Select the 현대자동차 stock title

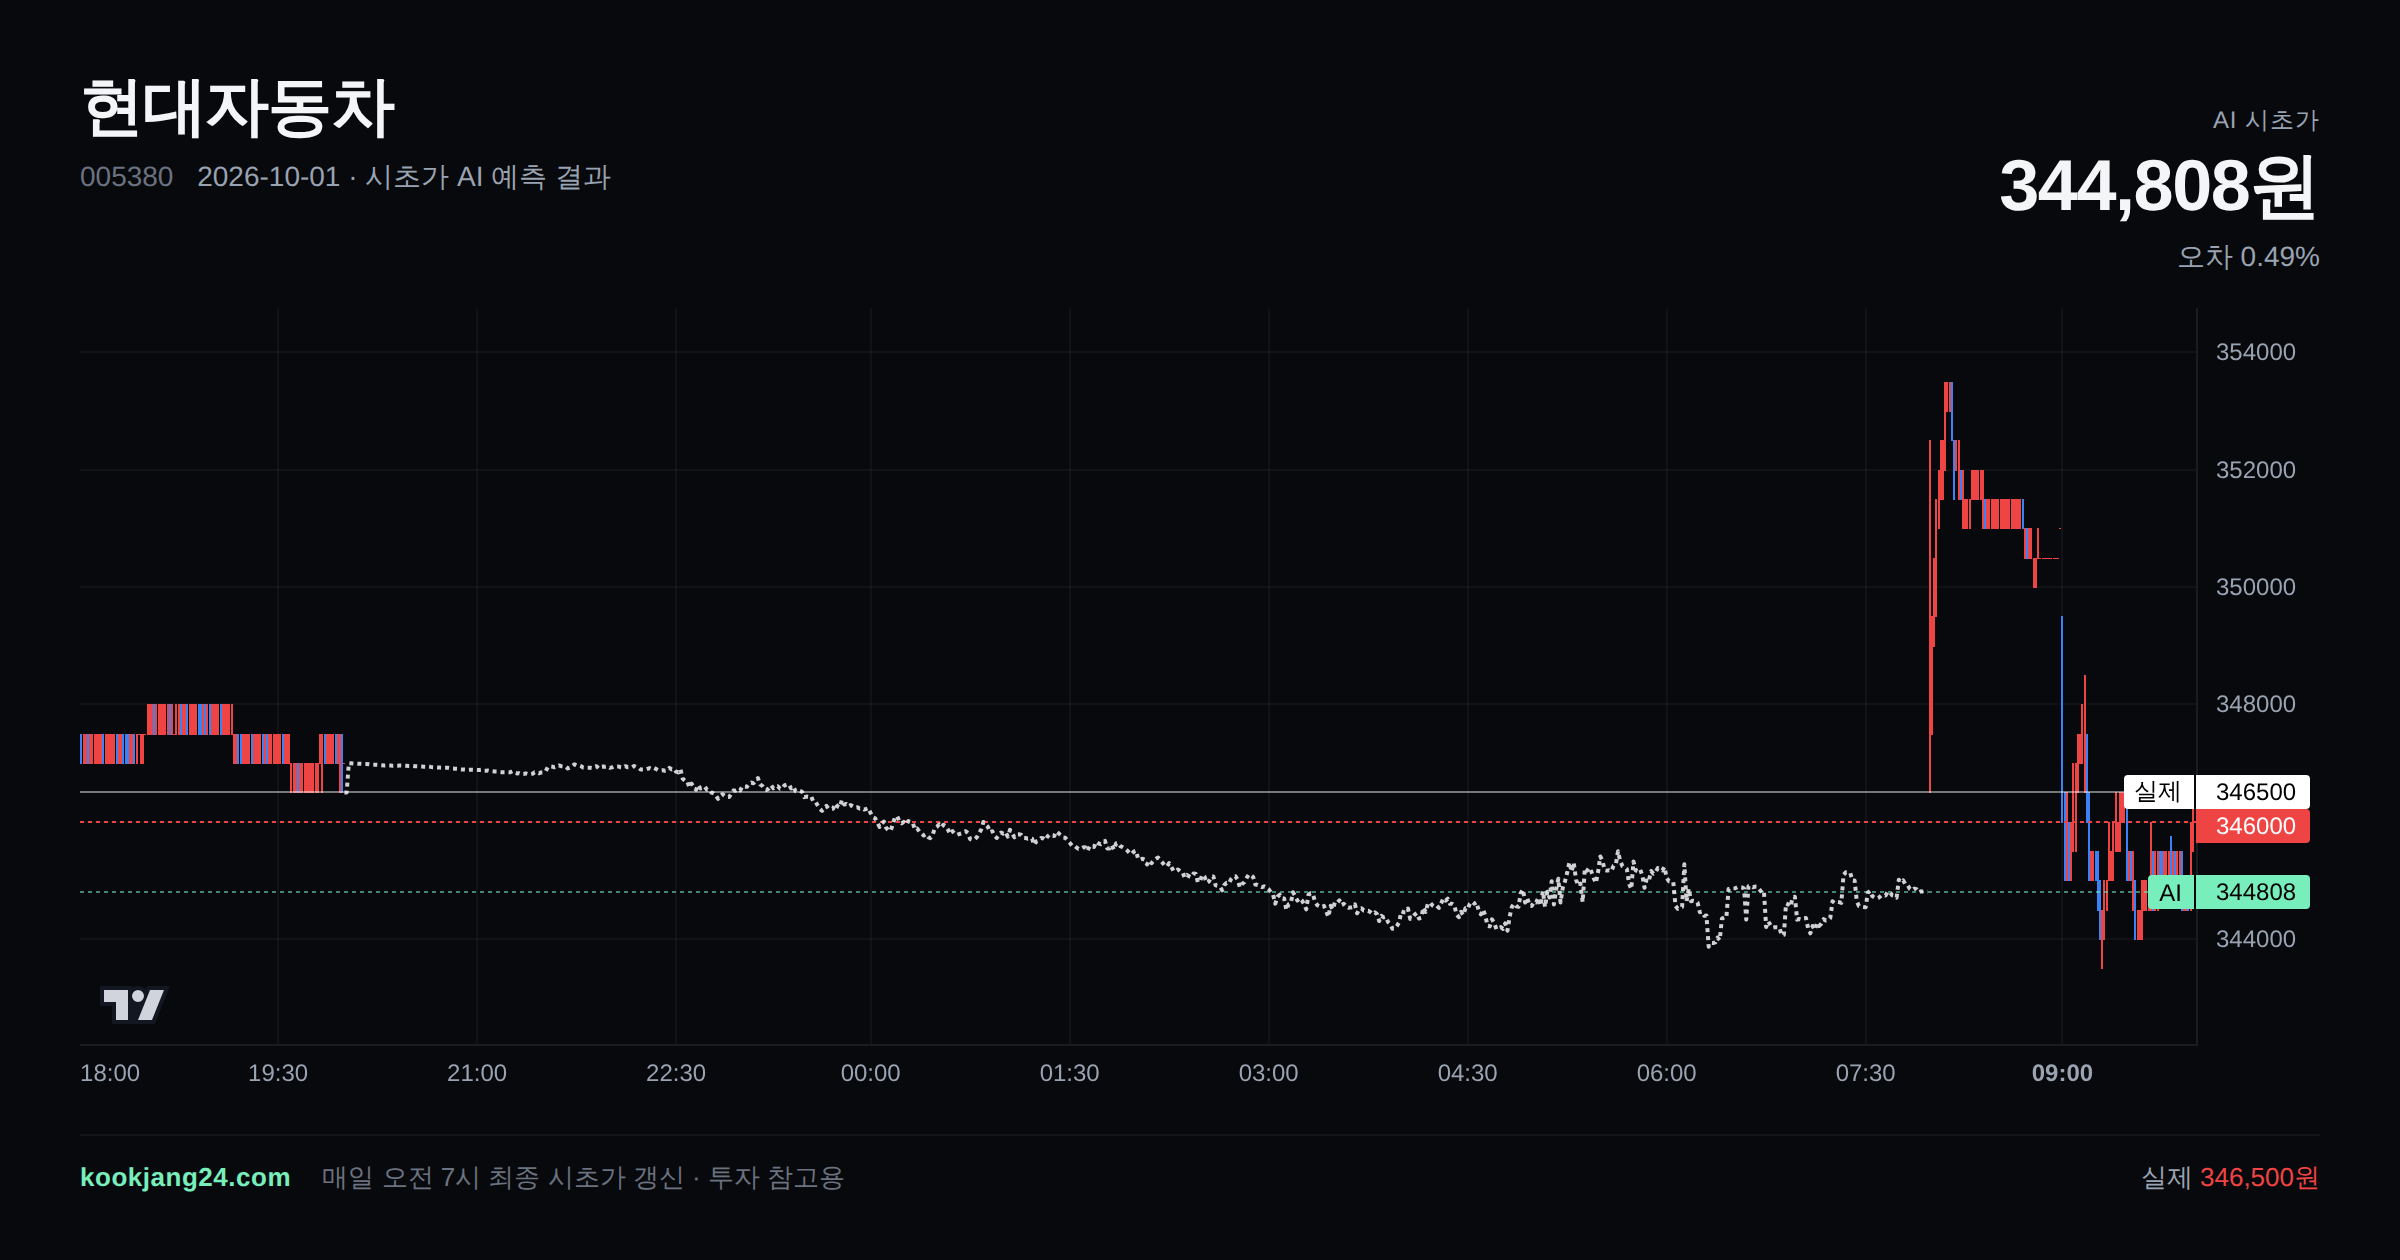point(238,108)
